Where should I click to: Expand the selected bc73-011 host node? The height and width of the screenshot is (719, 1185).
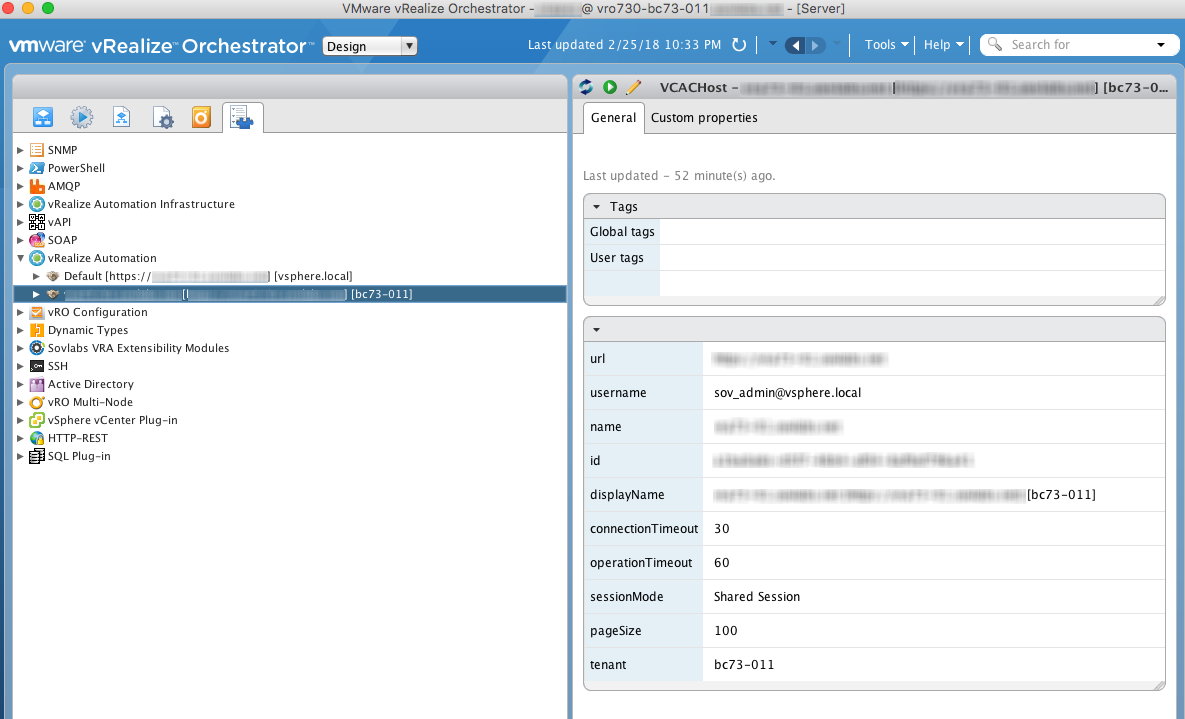pyautogui.click(x=36, y=294)
